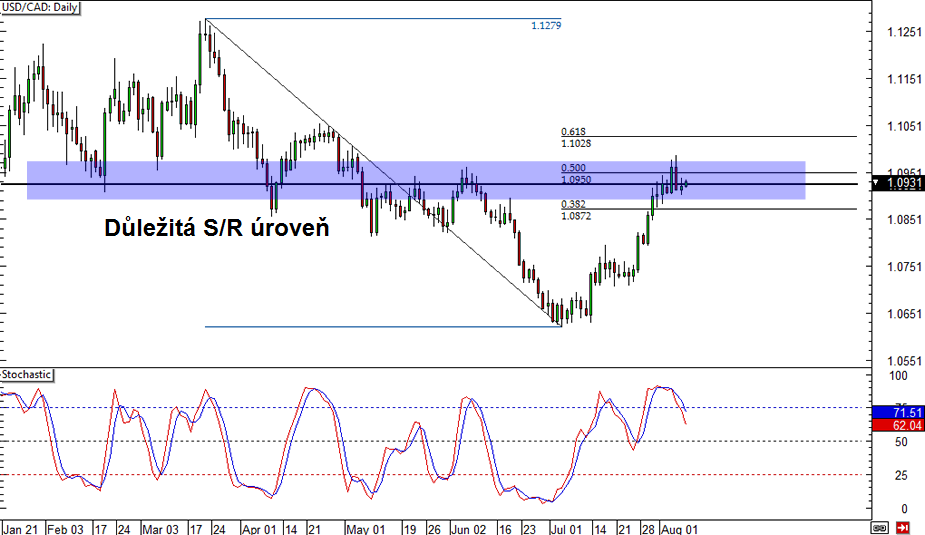Click the 1.0851 price axis label
Image resolution: width=925 pixels, height=535 pixels.
[904, 219]
